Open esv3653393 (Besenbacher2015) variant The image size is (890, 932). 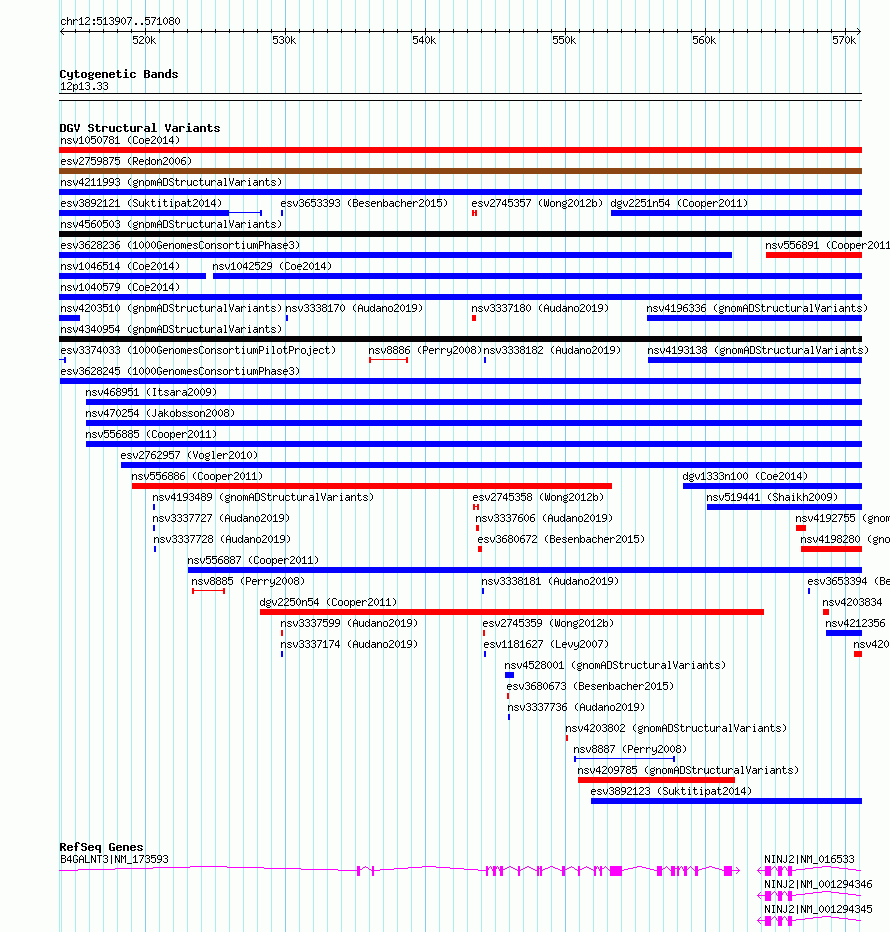click(364, 203)
